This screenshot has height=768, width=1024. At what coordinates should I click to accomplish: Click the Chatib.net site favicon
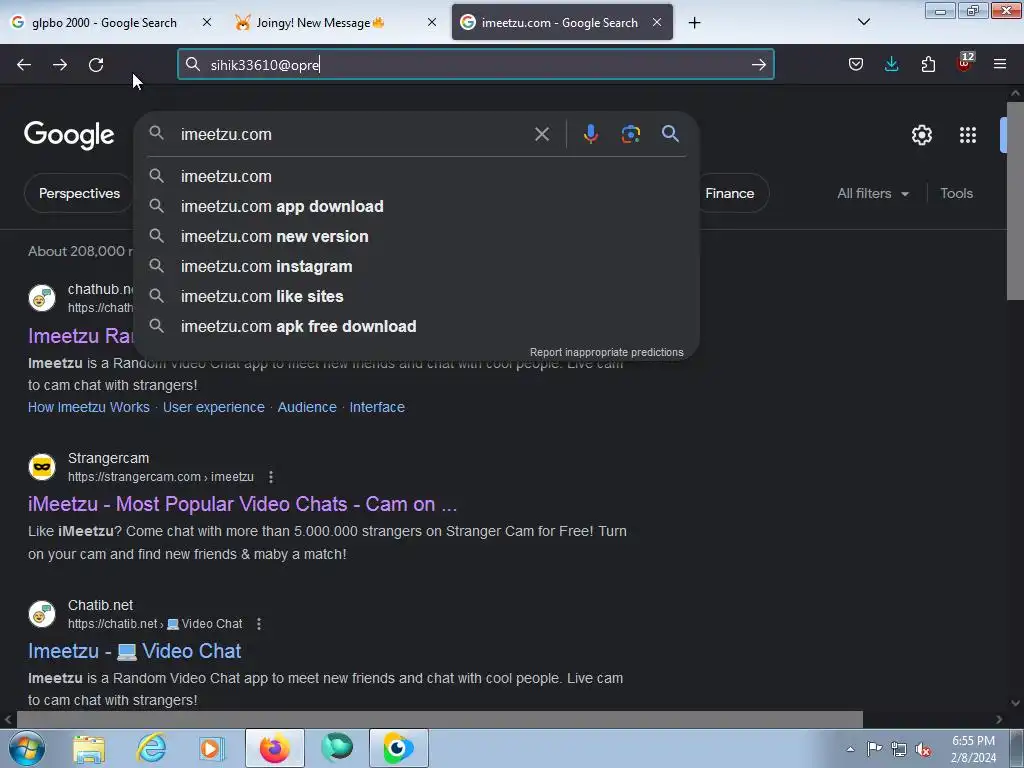tap(42, 614)
